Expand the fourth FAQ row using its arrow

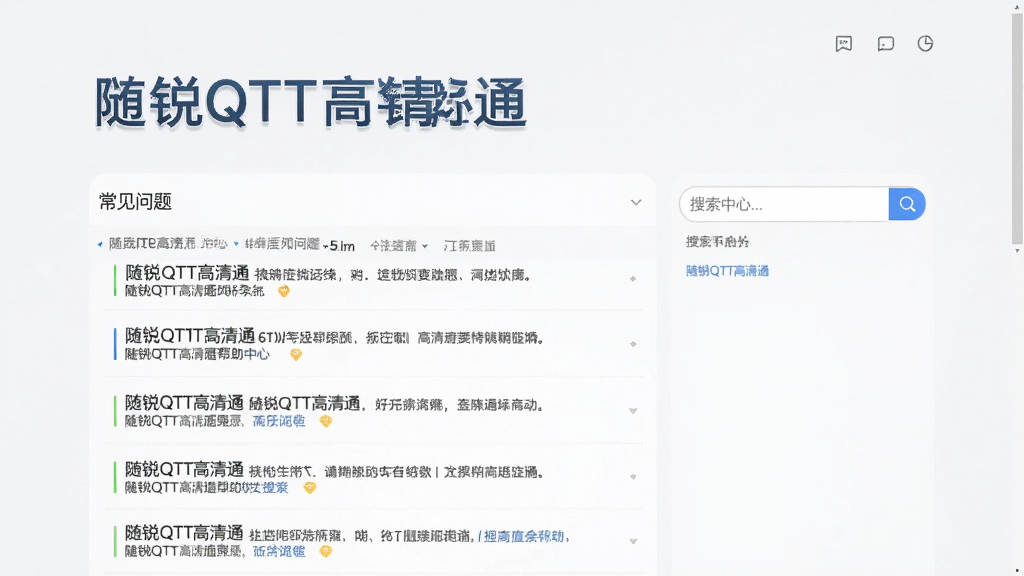(633, 477)
